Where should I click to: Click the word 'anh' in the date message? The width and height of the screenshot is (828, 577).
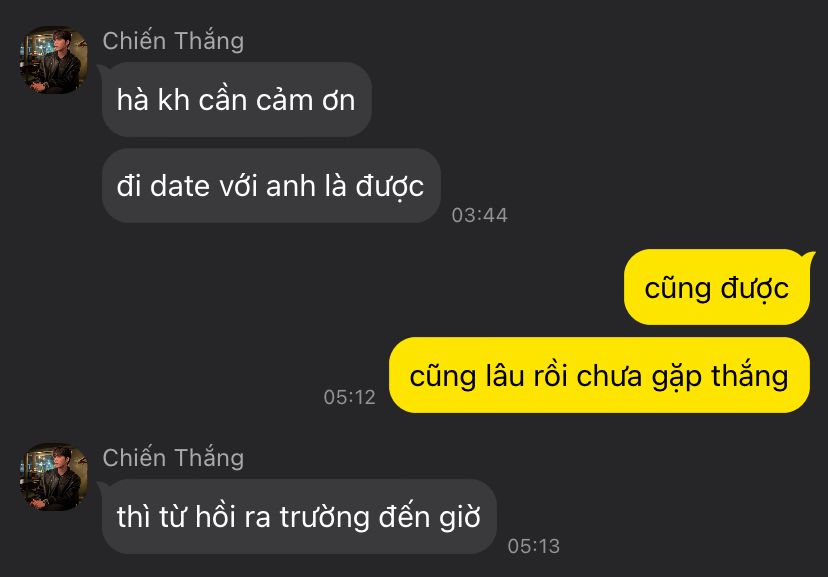291,186
